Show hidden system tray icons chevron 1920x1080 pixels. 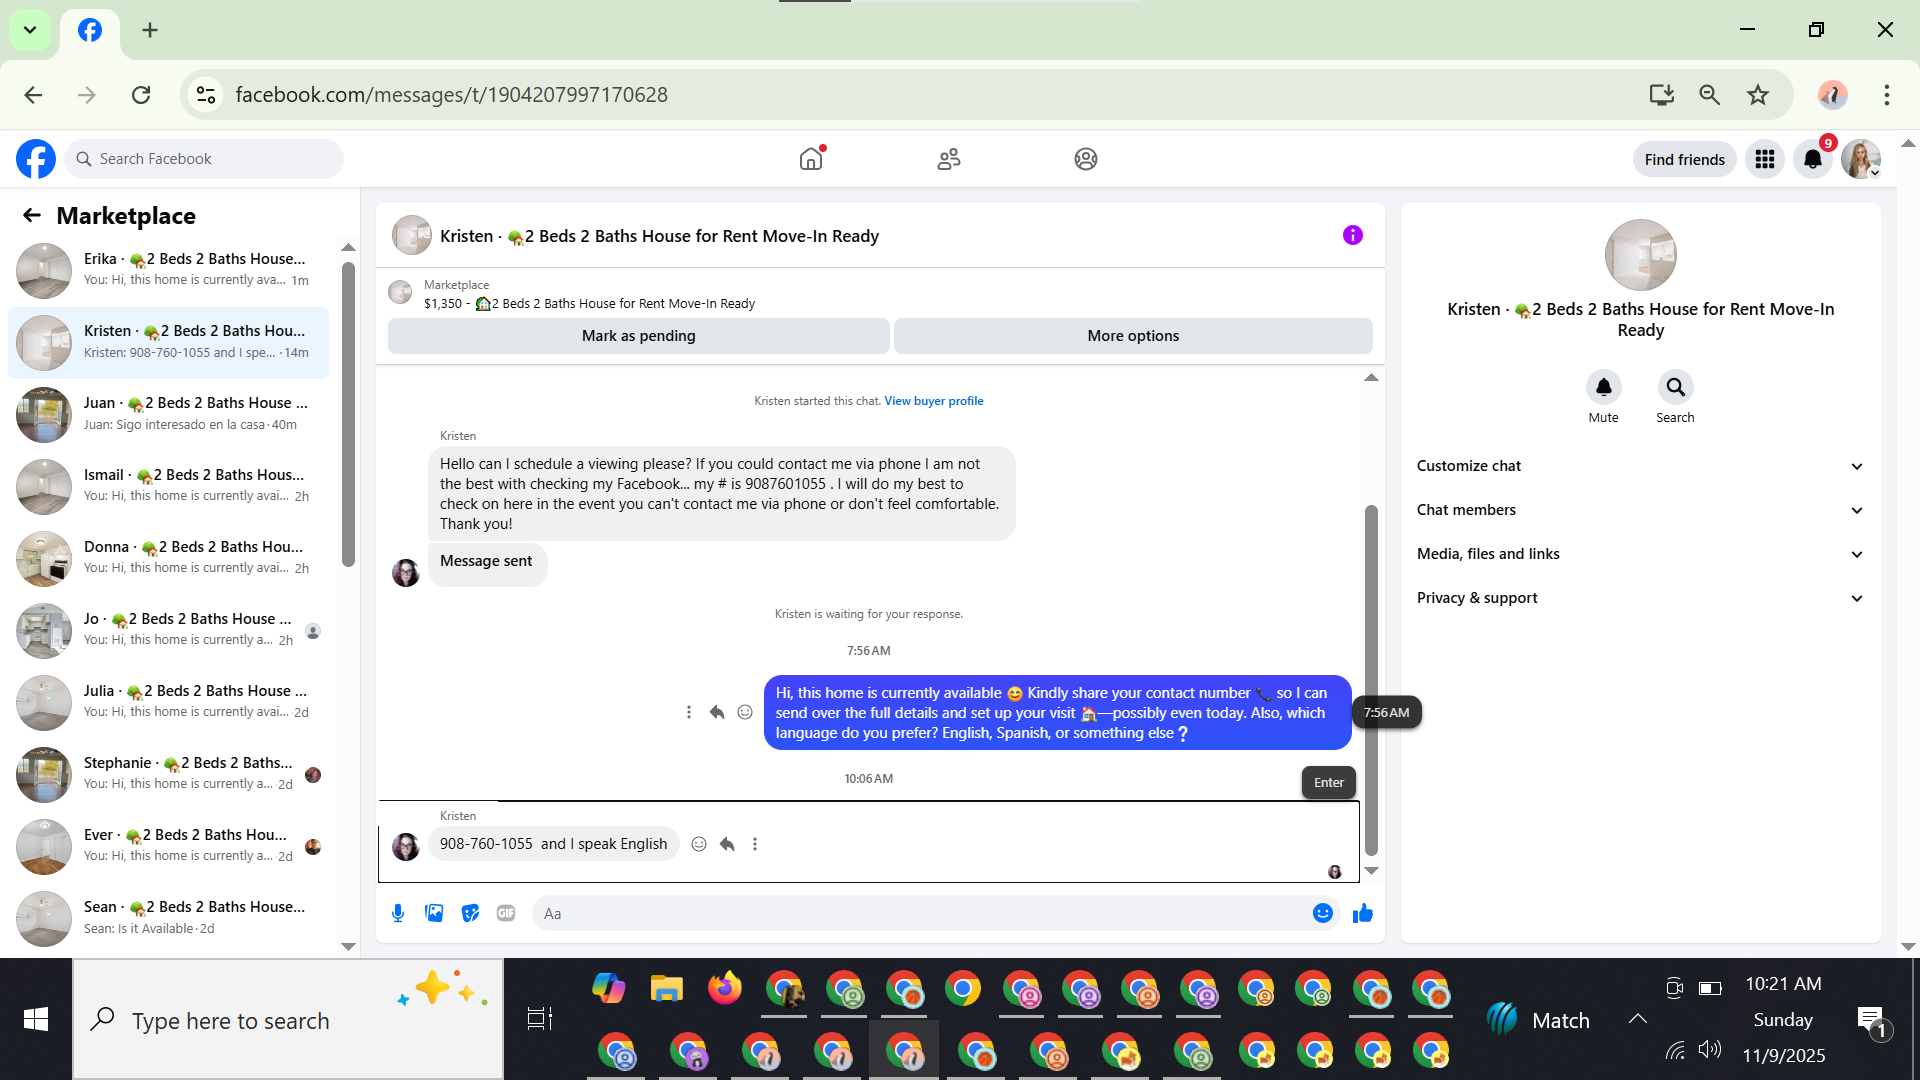(1637, 1019)
